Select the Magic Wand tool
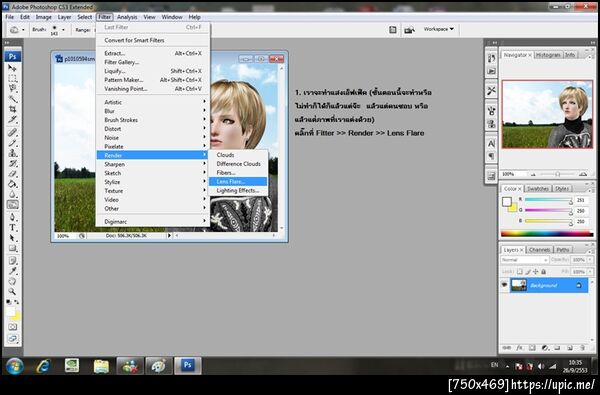Screen dimensions: 600x395 point(12,99)
